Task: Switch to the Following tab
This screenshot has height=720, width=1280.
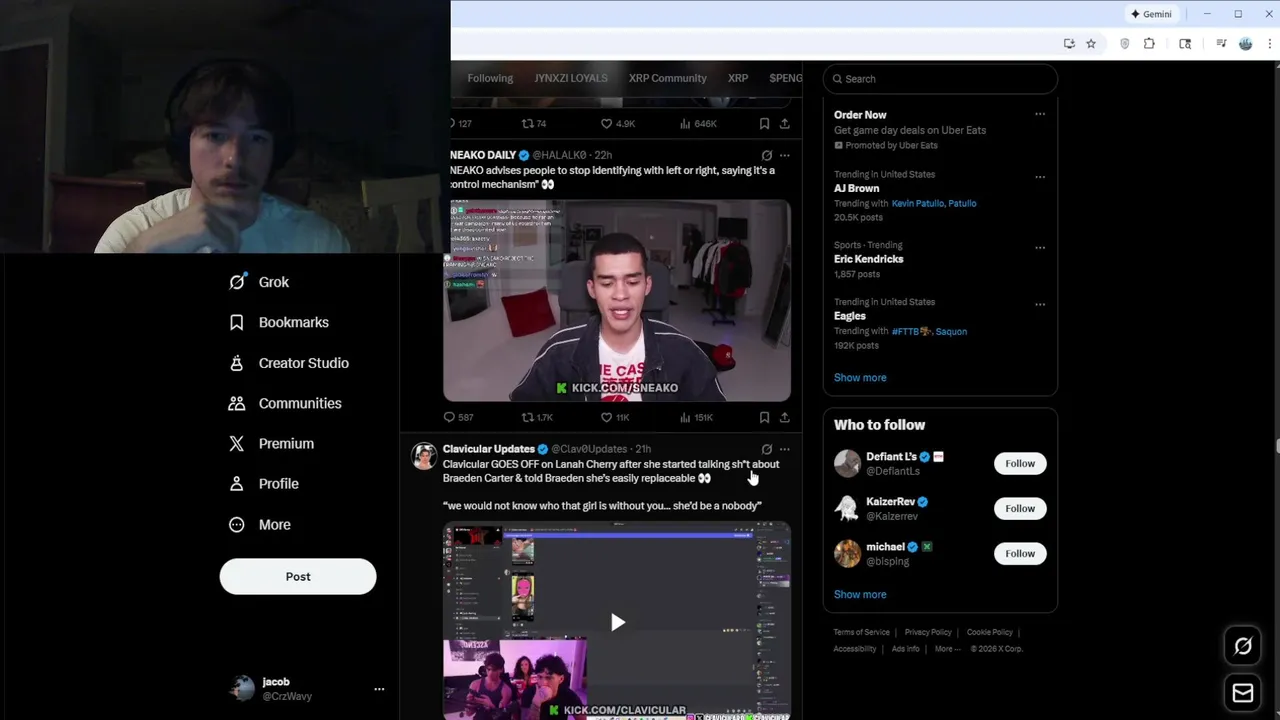Action: pos(490,78)
